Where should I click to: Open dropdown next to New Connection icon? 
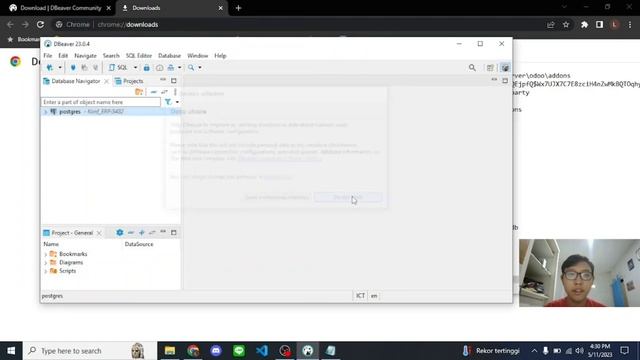60,68
